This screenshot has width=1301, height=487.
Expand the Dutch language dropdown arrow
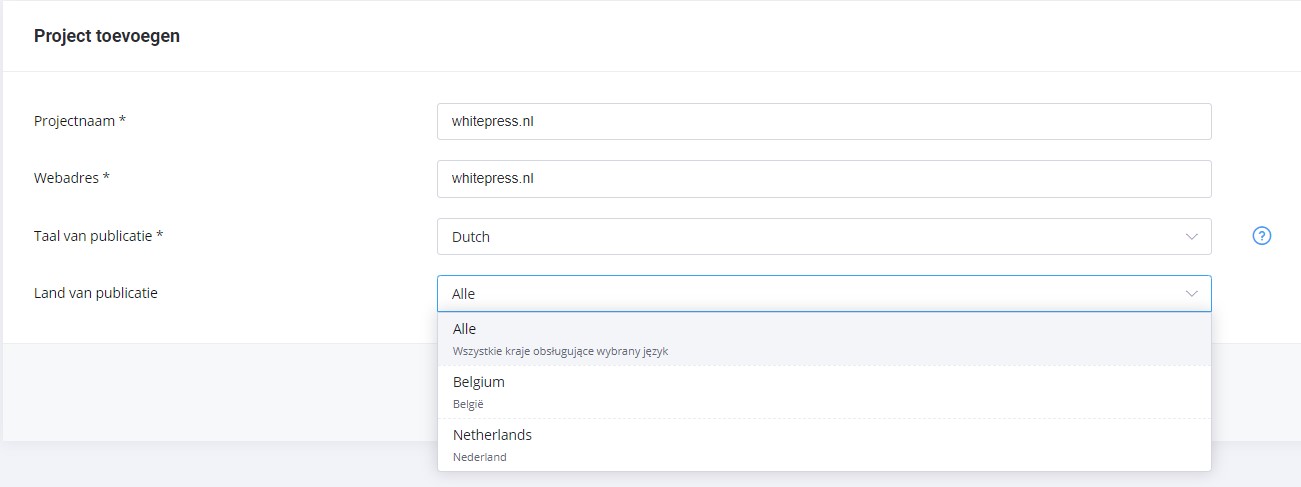[x=1191, y=237]
